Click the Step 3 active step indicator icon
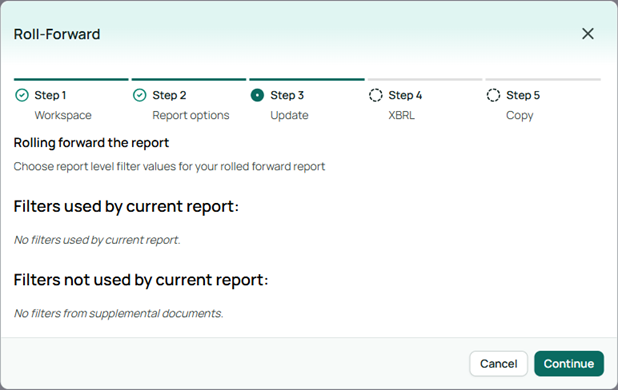 [257, 95]
